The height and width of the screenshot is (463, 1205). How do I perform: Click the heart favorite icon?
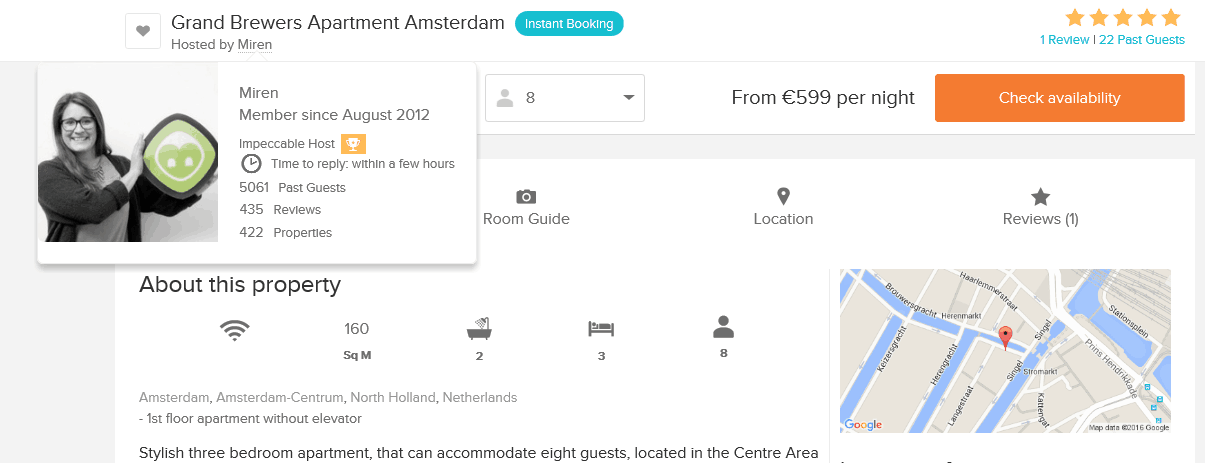point(143,31)
